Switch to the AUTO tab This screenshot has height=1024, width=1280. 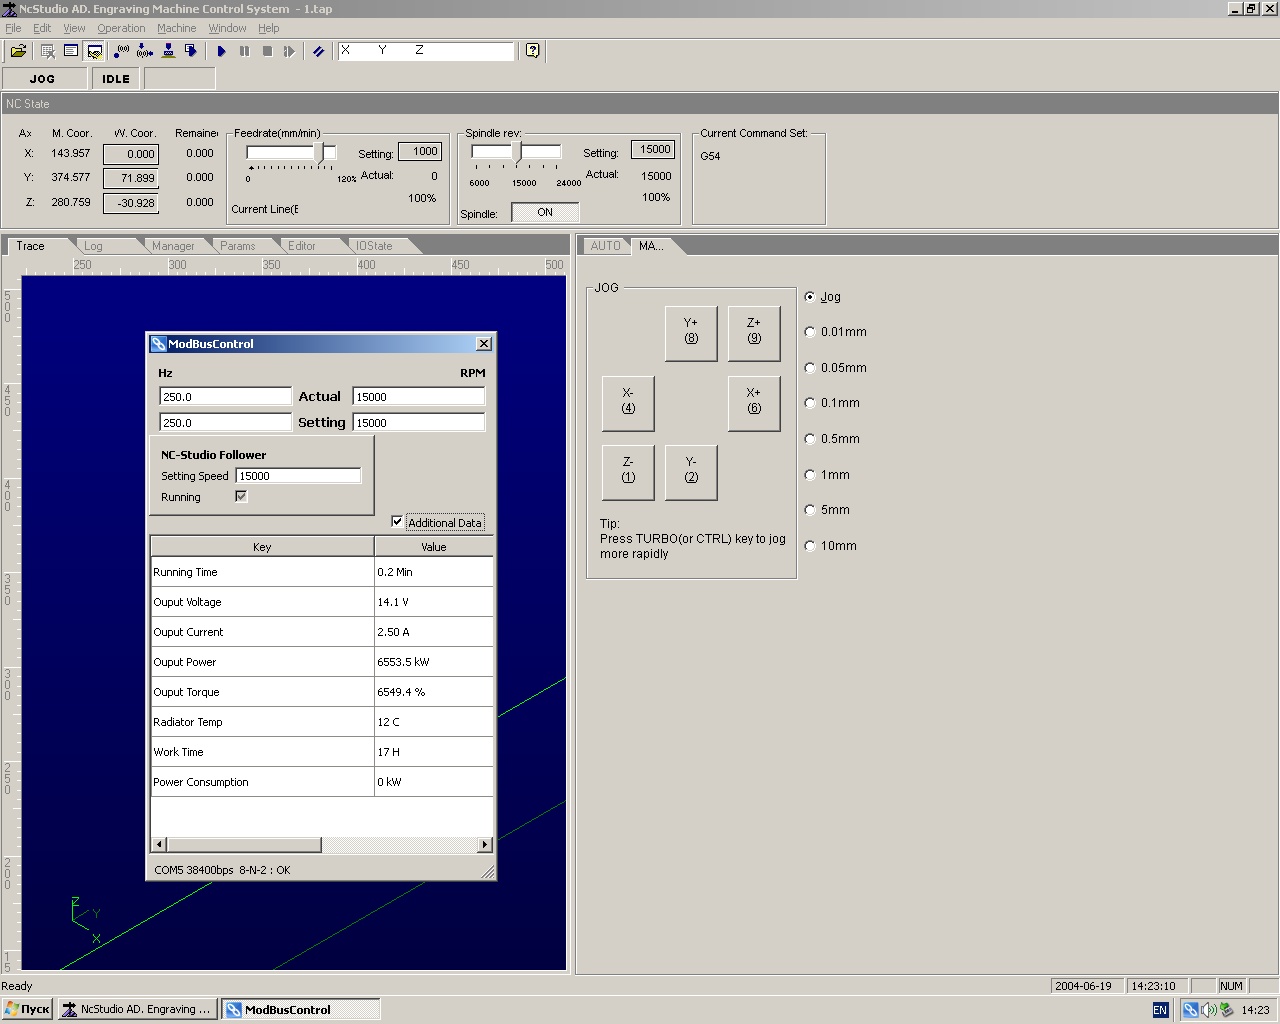tap(605, 246)
